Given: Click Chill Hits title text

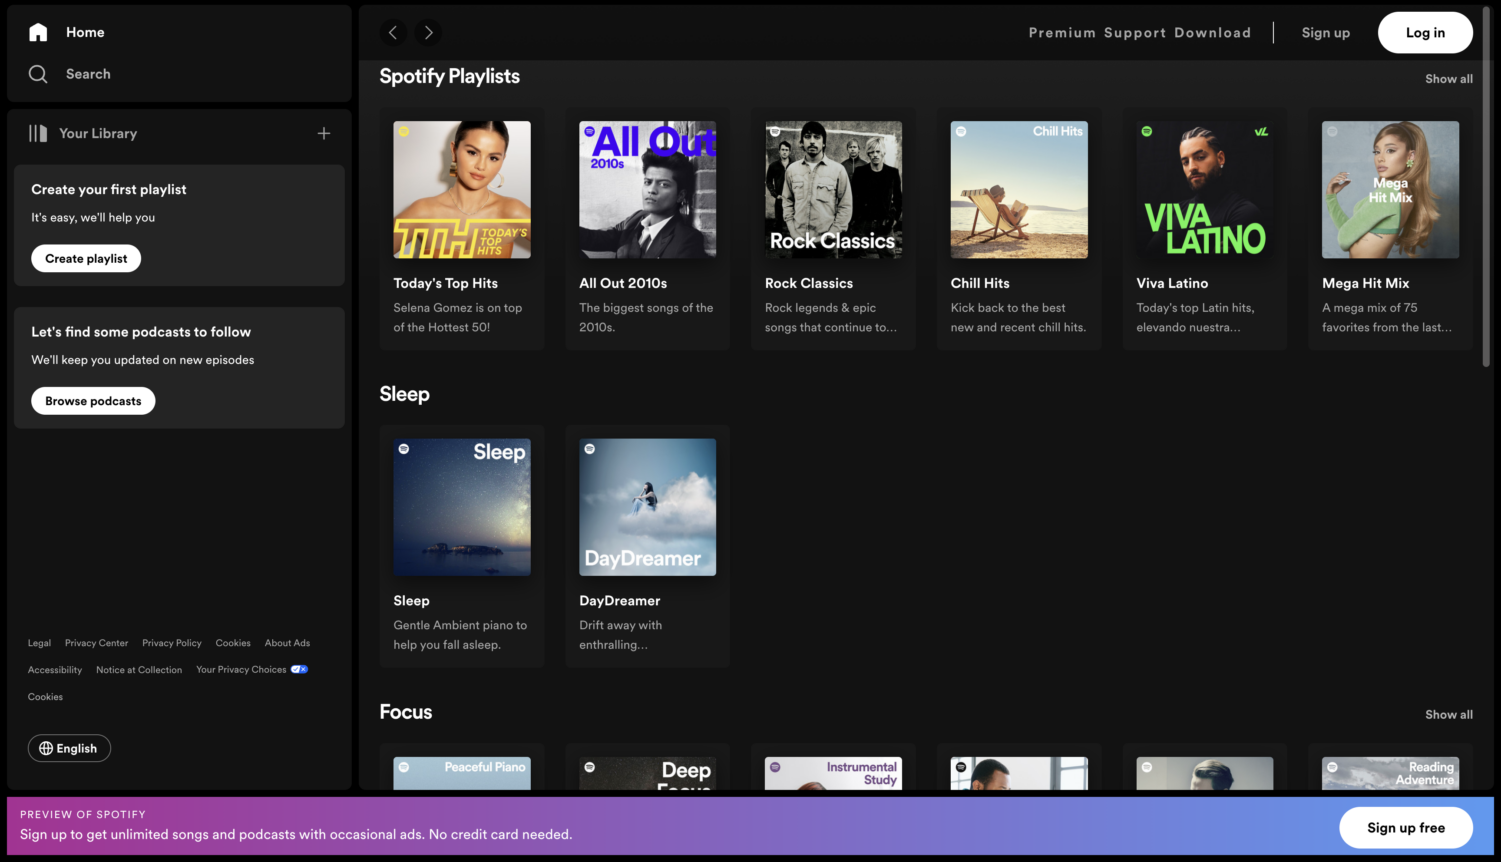Looking at the screenshot, I should pos(980,283).
